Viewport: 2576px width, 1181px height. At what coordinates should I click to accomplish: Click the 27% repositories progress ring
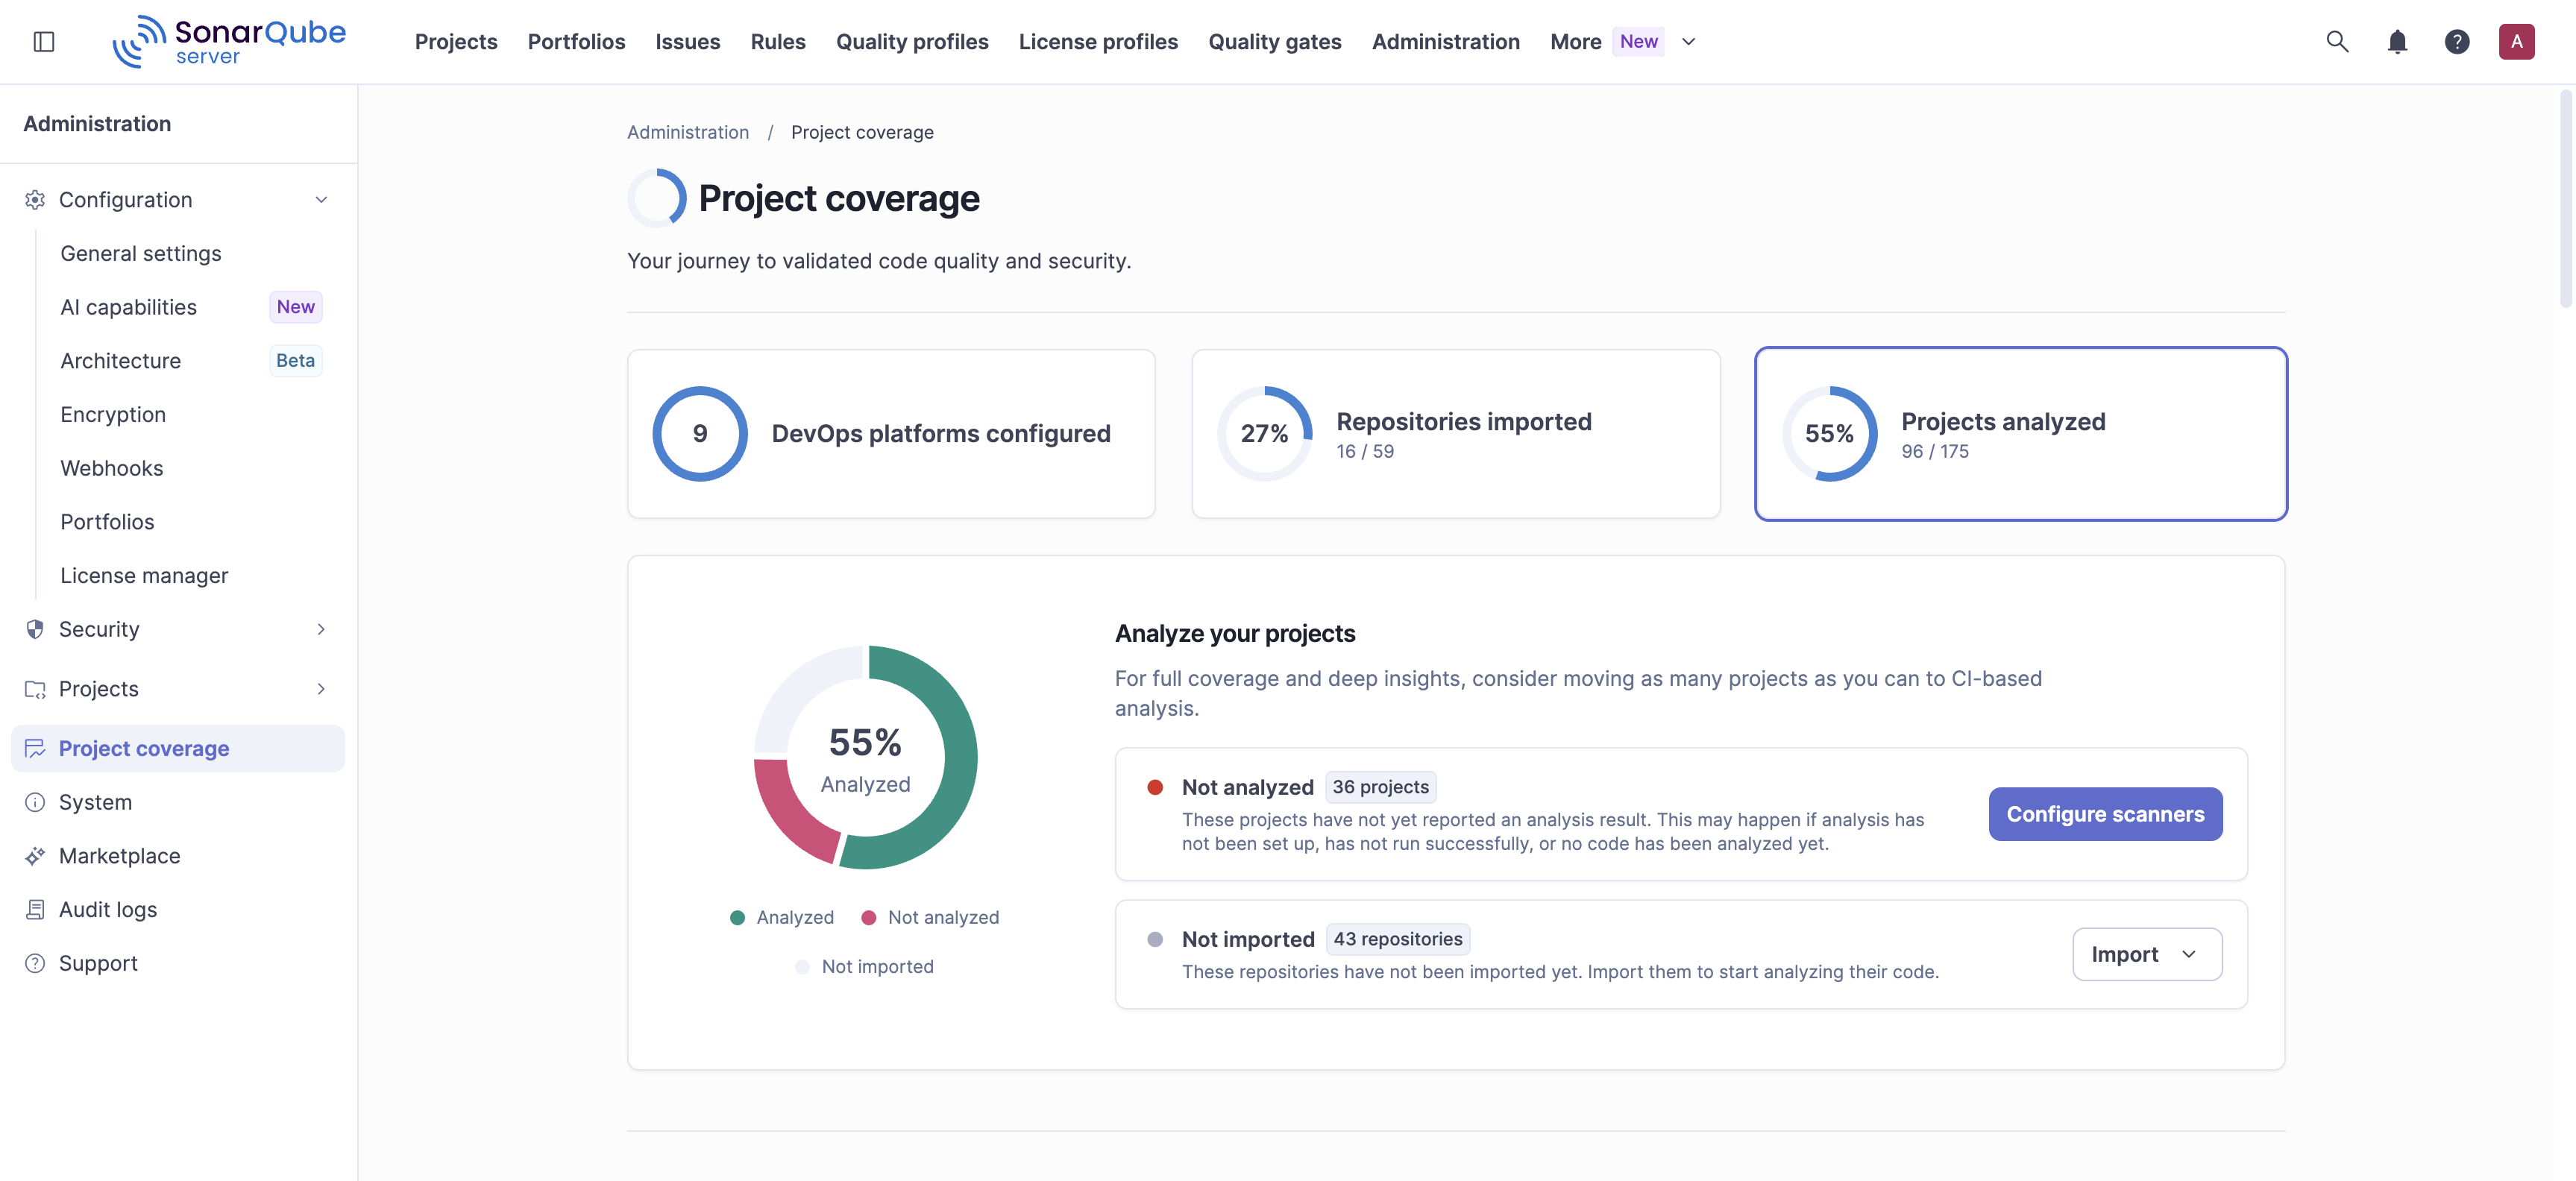1264,433
